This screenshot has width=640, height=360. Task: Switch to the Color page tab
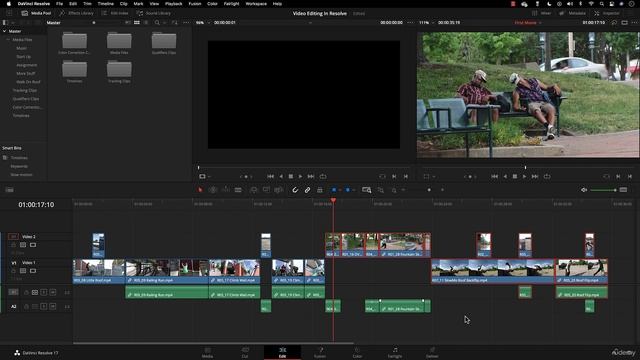(x=357, y=352)
